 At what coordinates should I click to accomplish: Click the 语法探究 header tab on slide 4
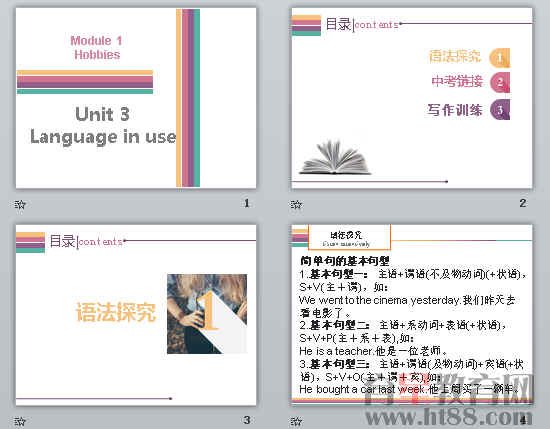349,237
